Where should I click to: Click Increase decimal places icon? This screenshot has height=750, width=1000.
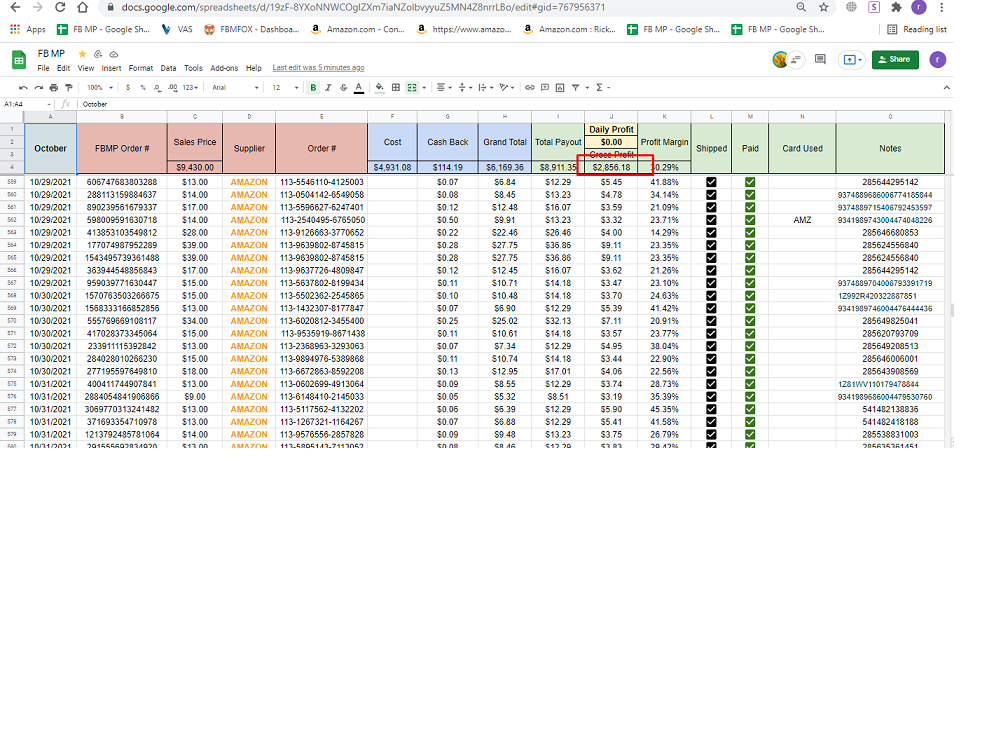[x=172, y=87]
